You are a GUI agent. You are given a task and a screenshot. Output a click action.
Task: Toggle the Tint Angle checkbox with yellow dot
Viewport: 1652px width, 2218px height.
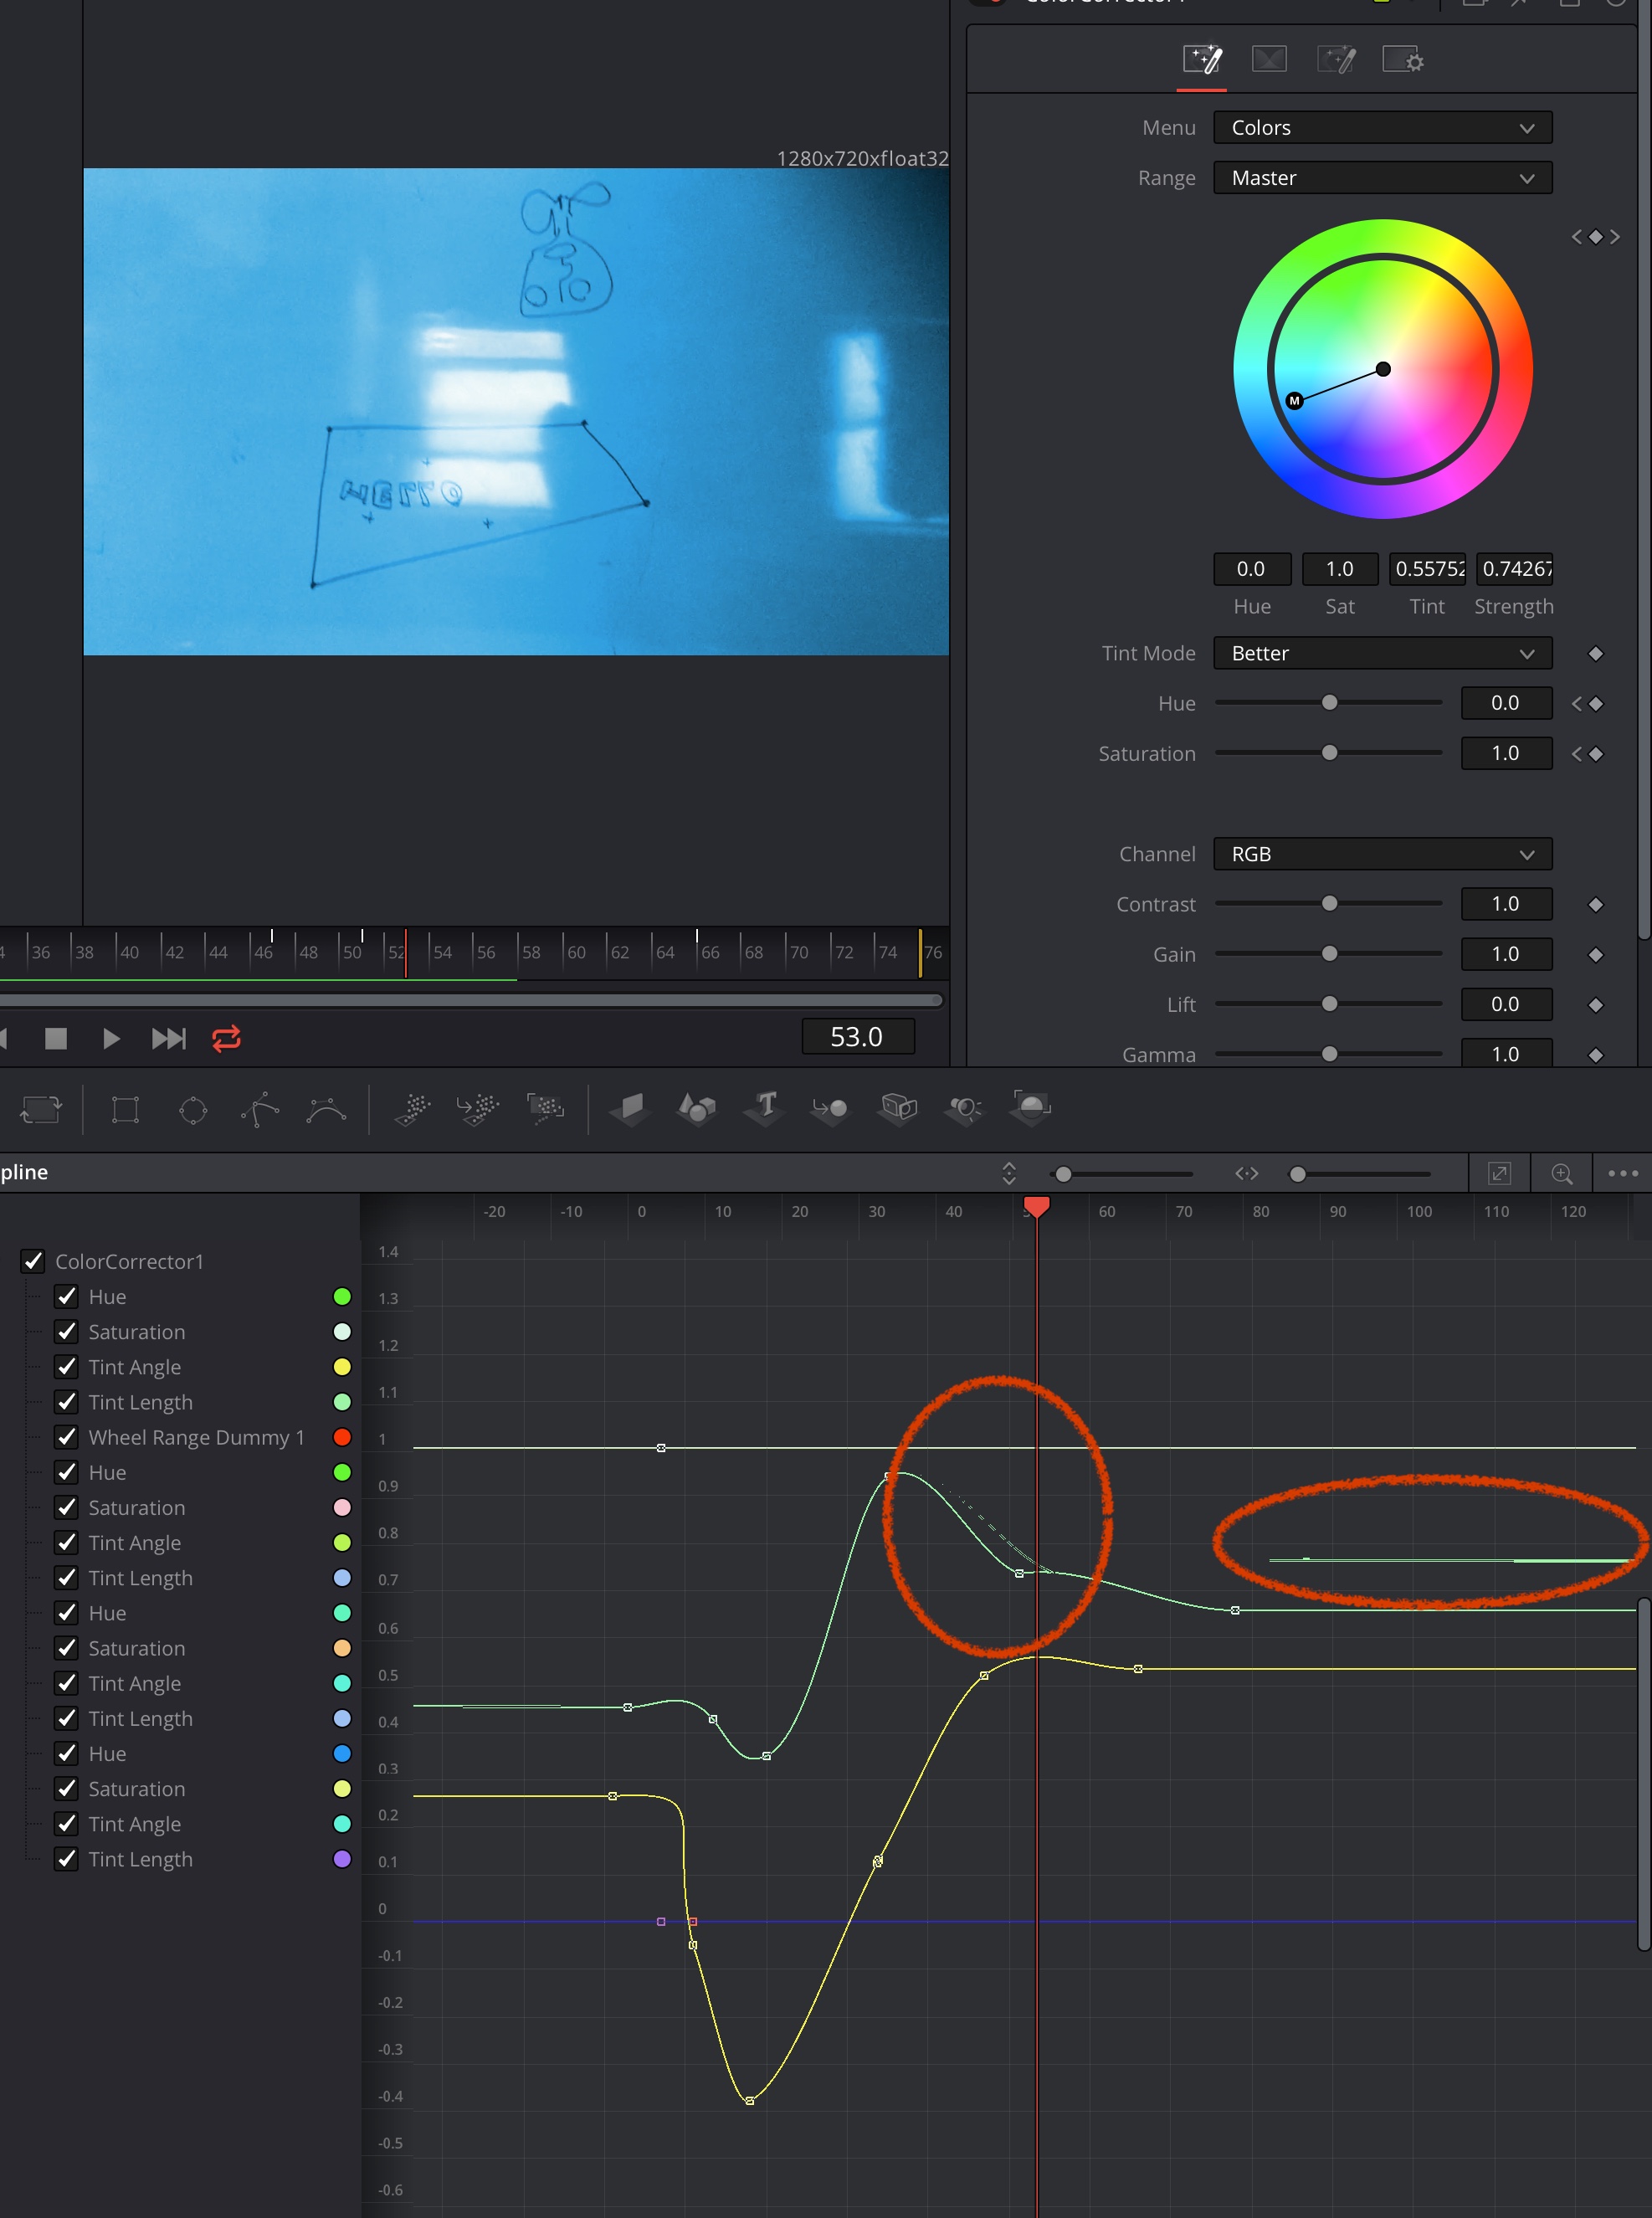tap(66, 1366)
